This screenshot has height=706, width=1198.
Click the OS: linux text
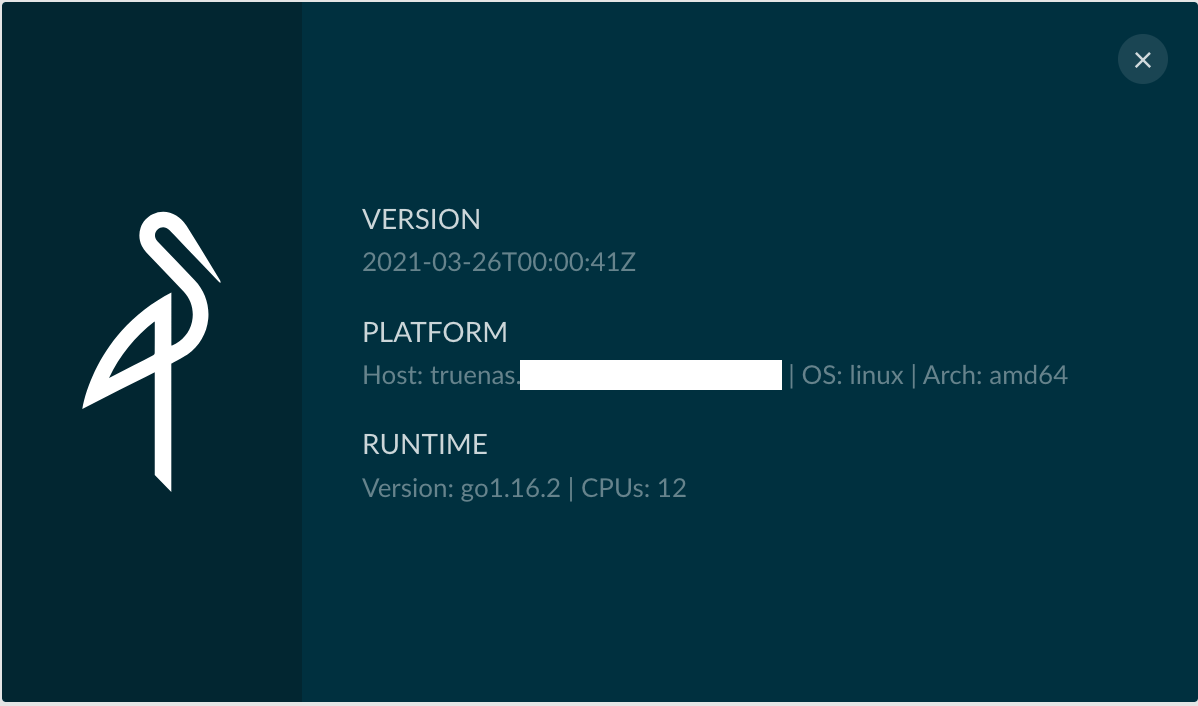pyautogui.click(x=853, y=375)
